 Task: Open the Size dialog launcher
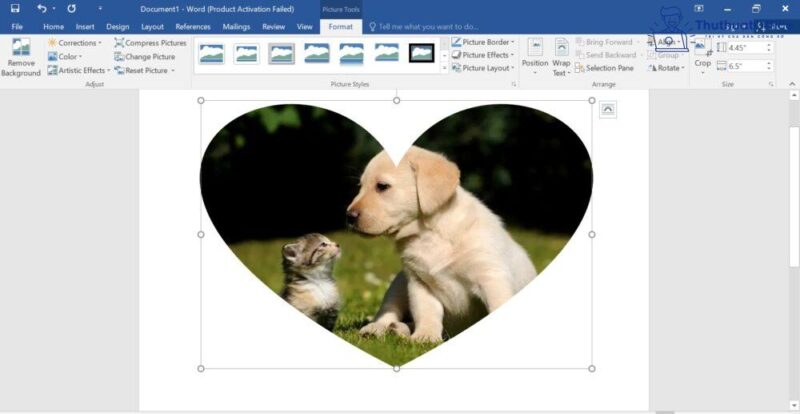(x=771, y=84)
